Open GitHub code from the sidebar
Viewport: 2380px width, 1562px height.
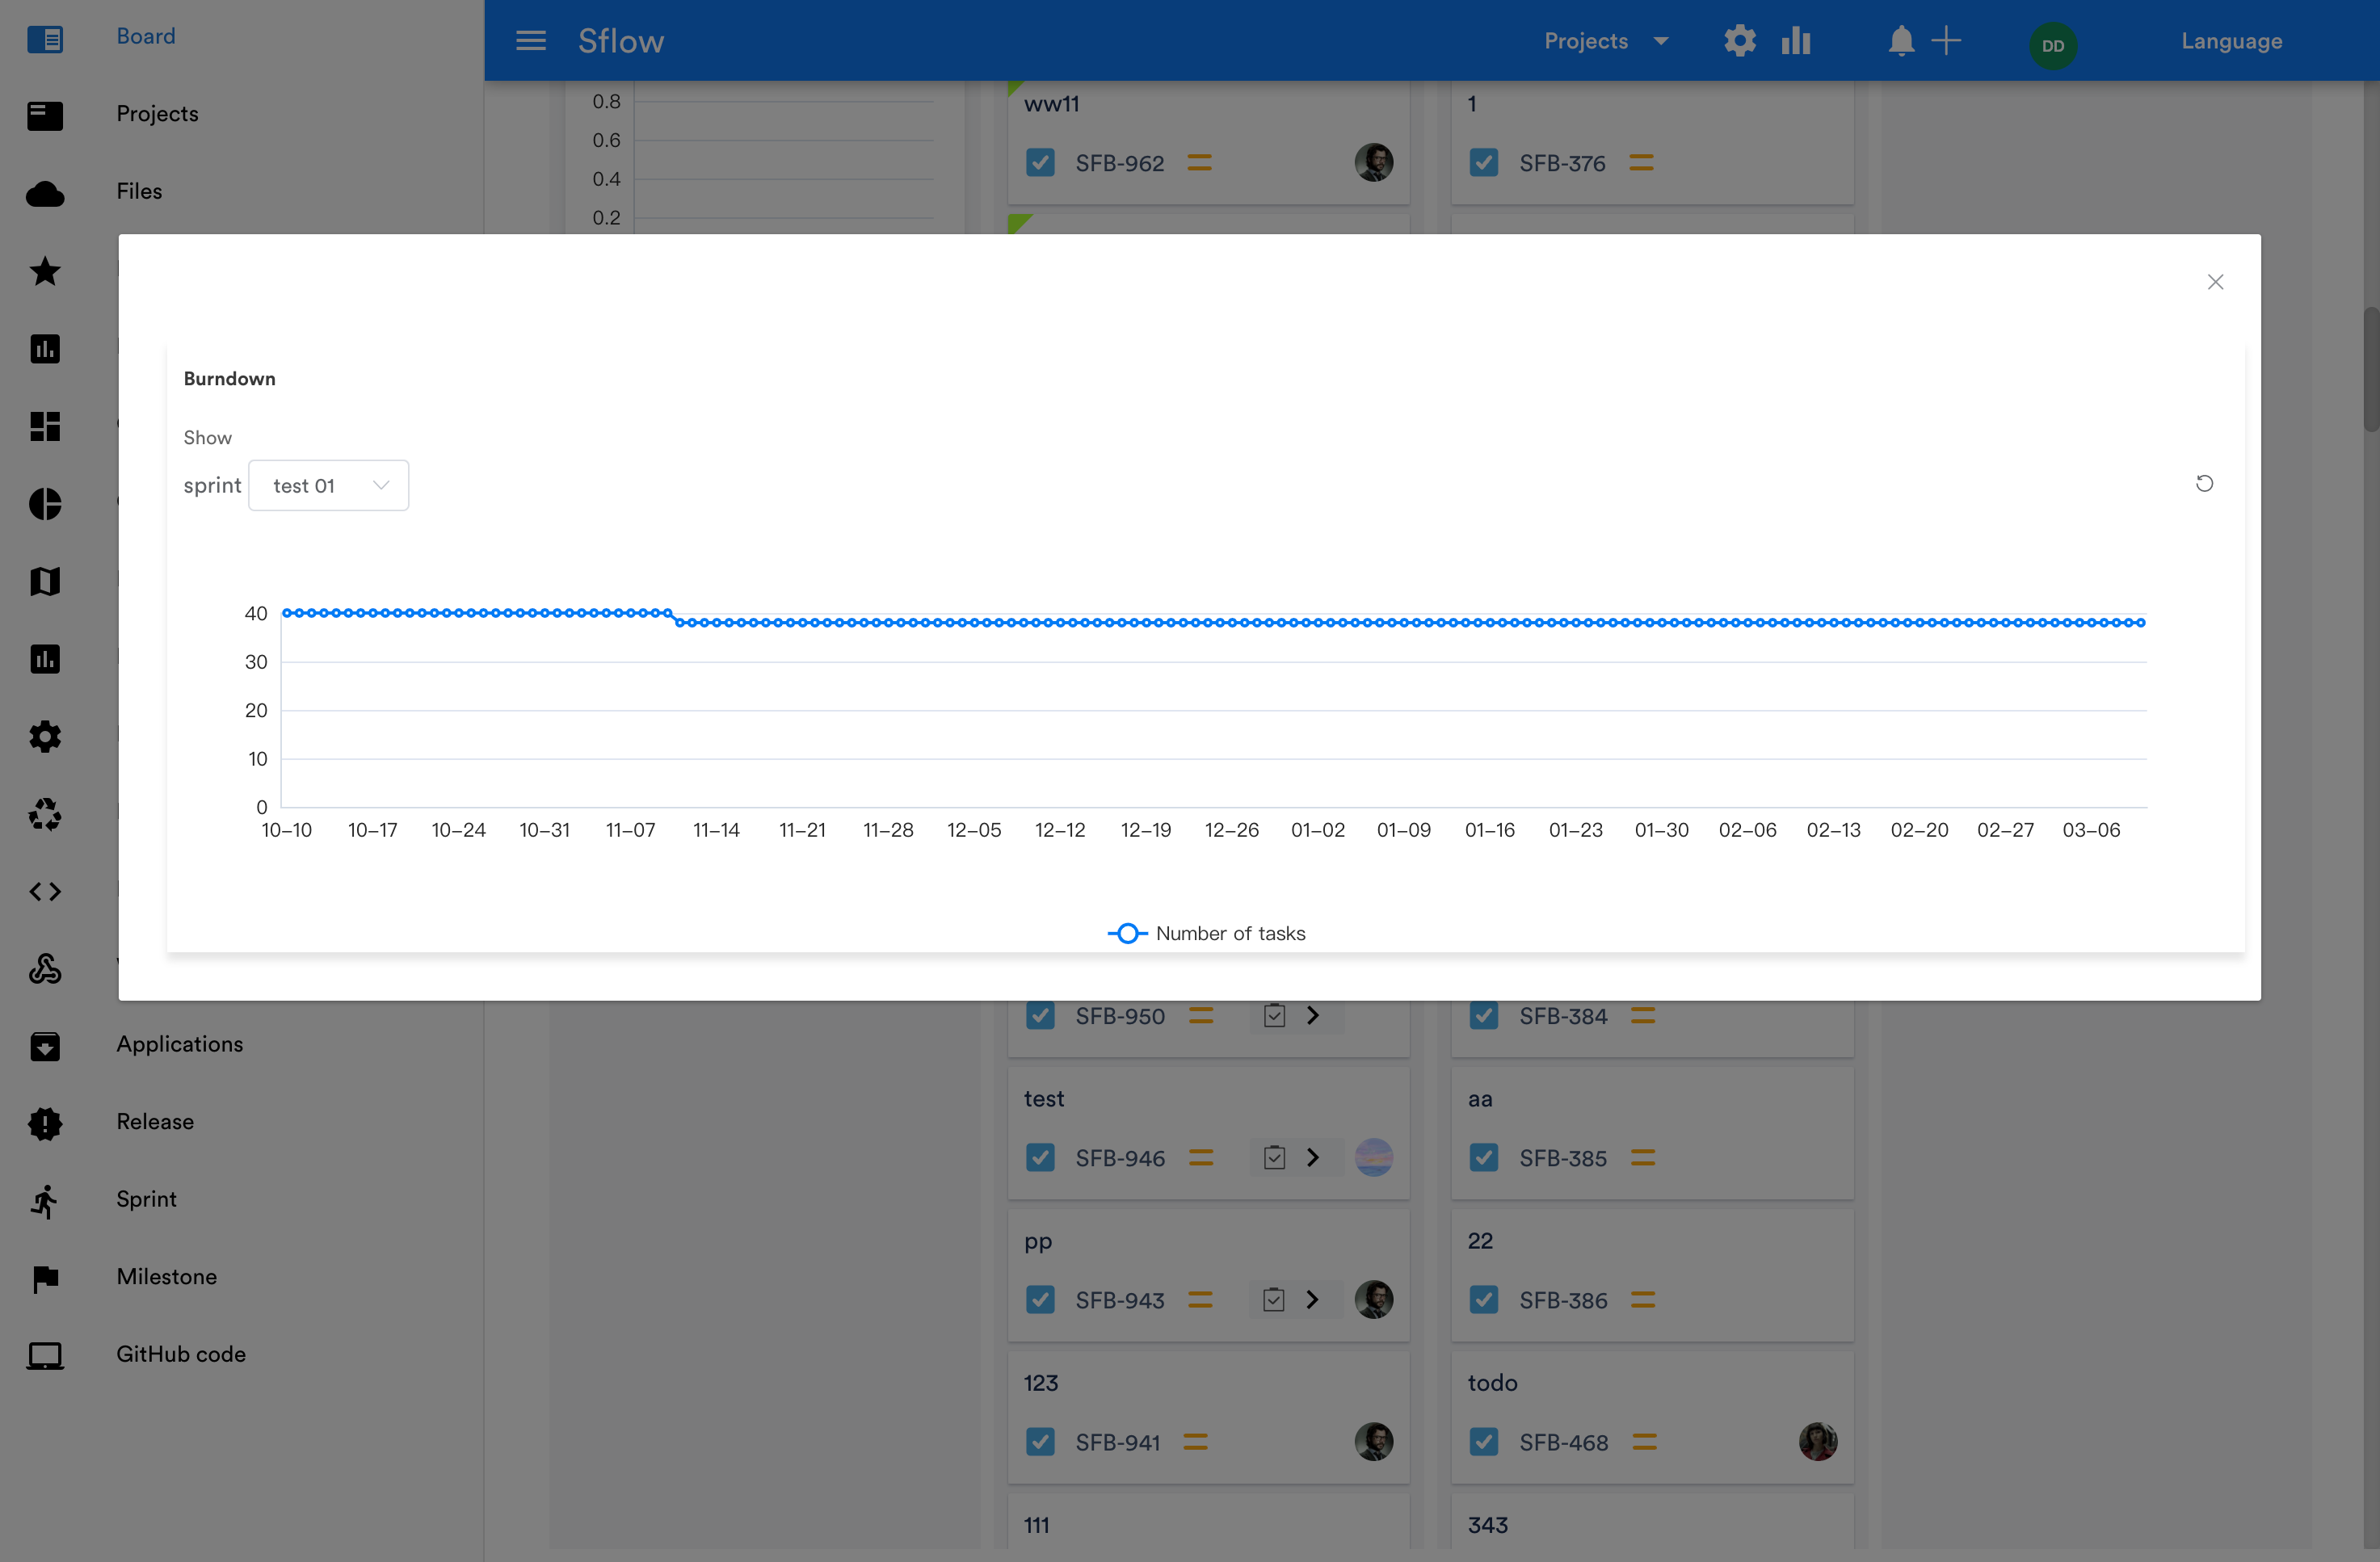pos(180,1354)
